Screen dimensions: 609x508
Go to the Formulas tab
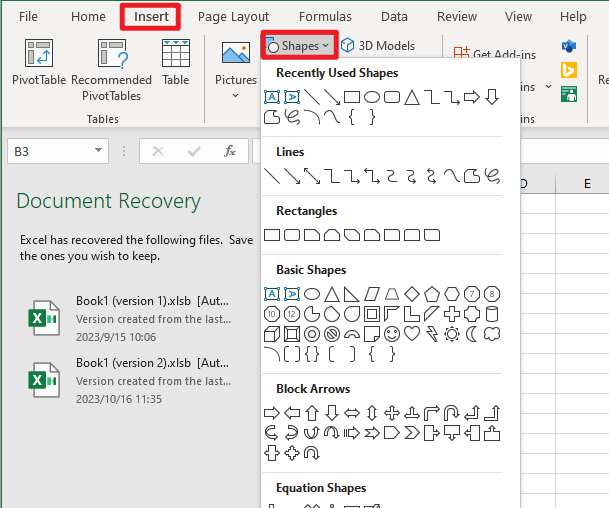click(325, 17)
